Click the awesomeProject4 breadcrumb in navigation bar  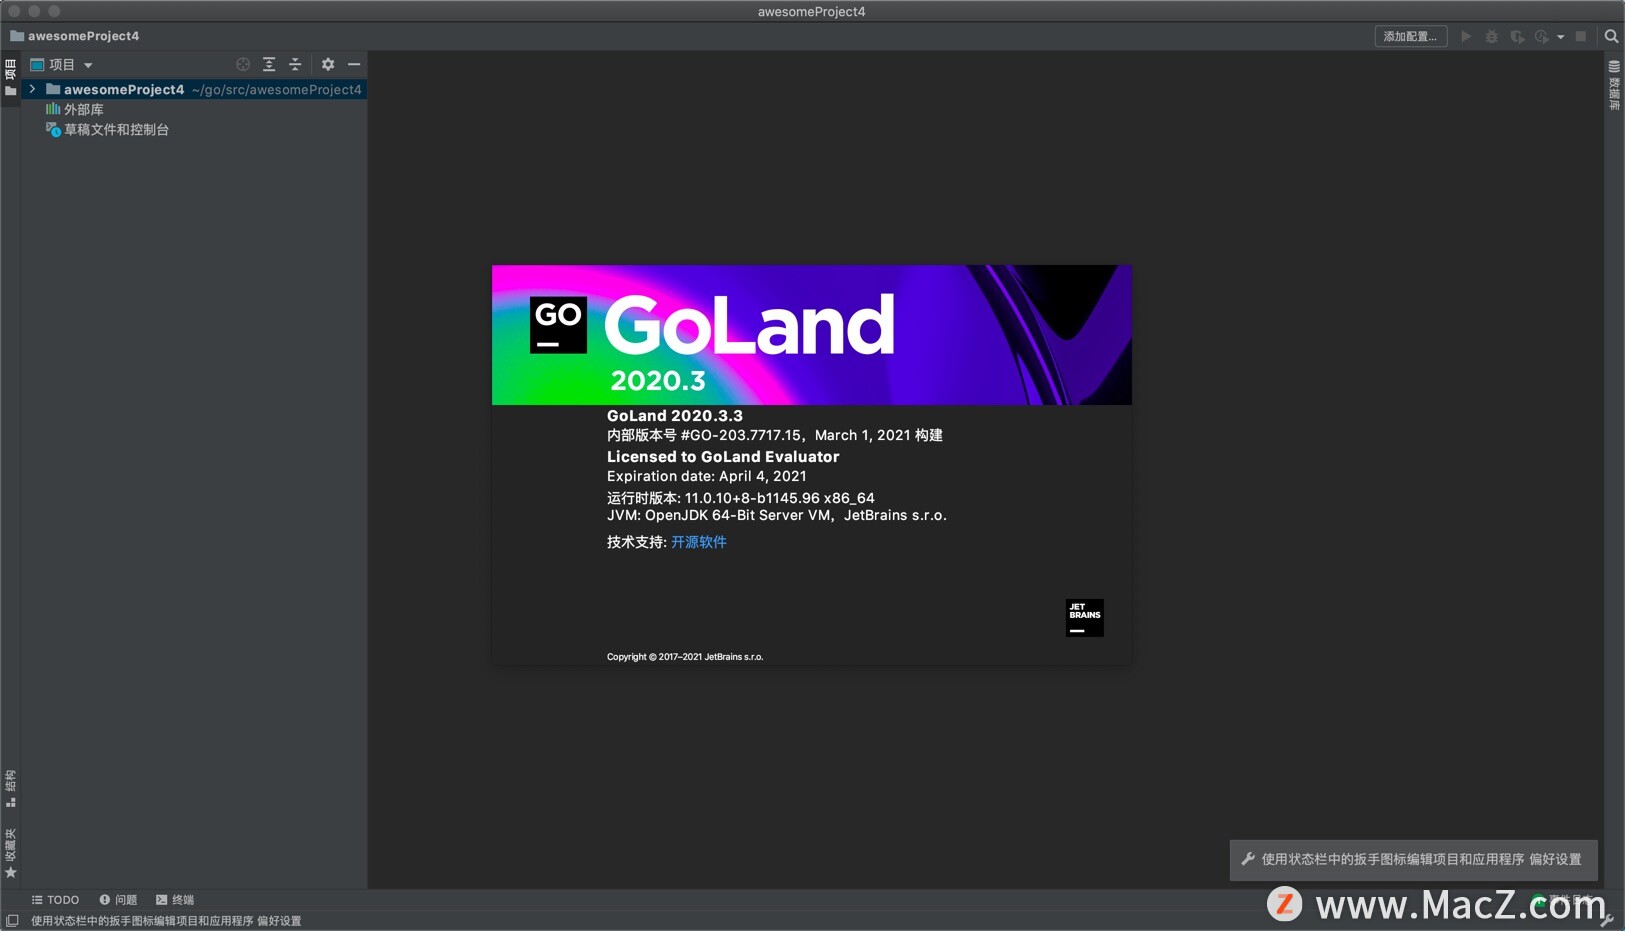(75, 36)
